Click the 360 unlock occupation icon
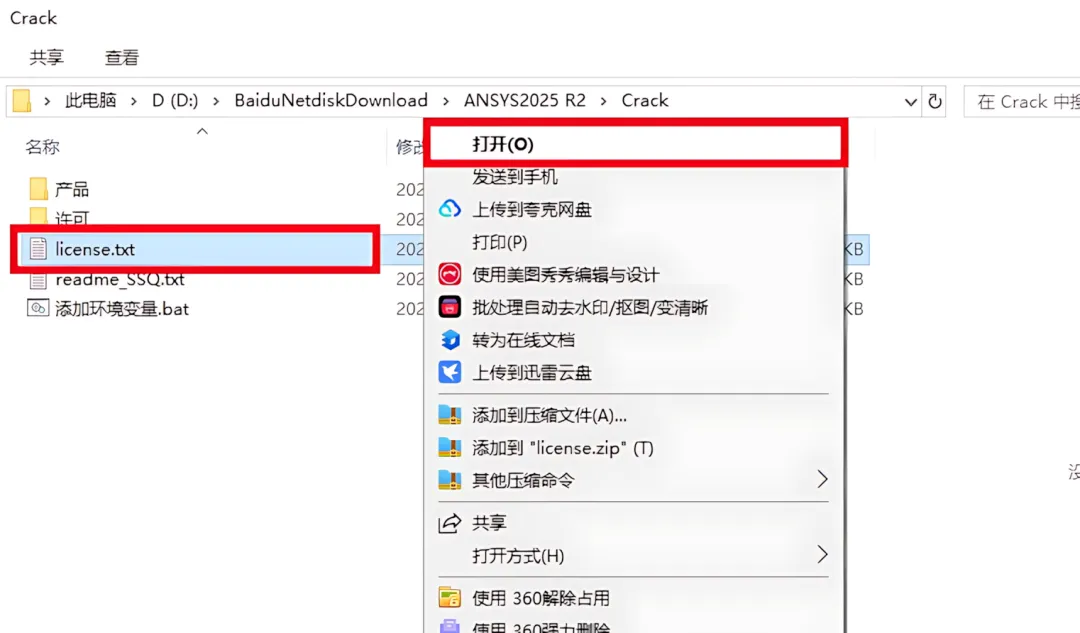The image size is (1080, 633). tap(450, 597)
